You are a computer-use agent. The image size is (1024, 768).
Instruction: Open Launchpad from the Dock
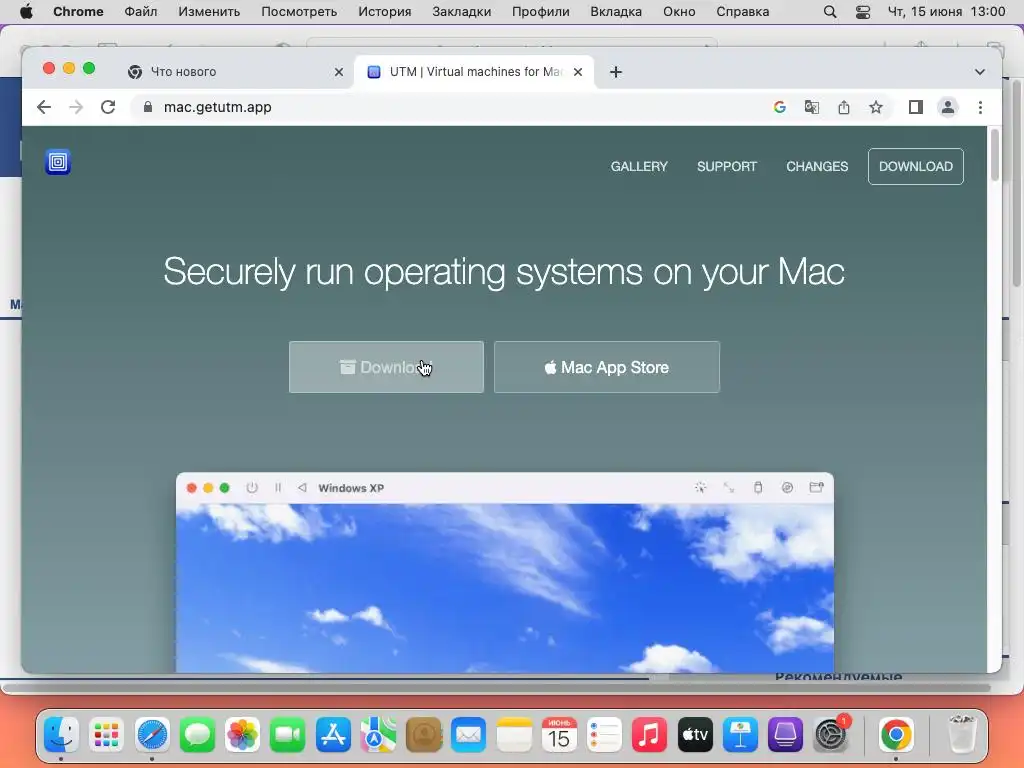(106, 735)
